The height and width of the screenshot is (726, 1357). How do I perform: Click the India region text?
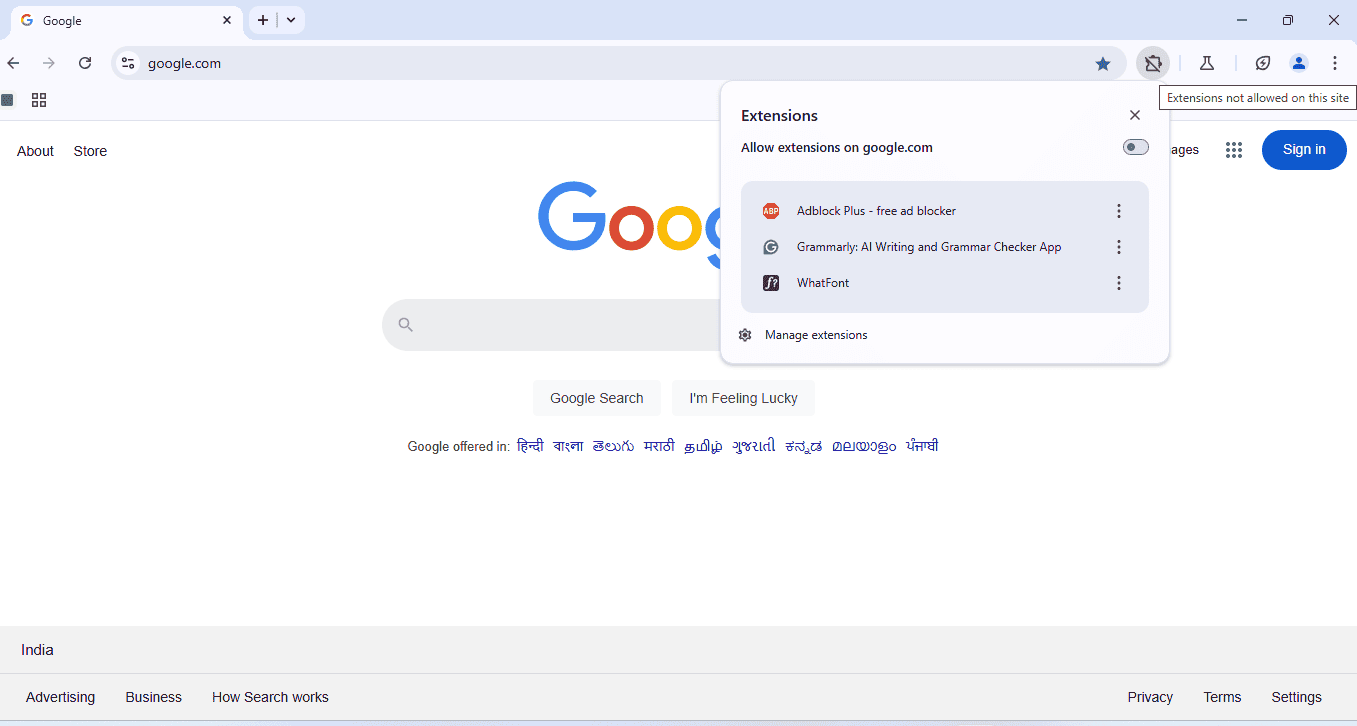point(37,650)
